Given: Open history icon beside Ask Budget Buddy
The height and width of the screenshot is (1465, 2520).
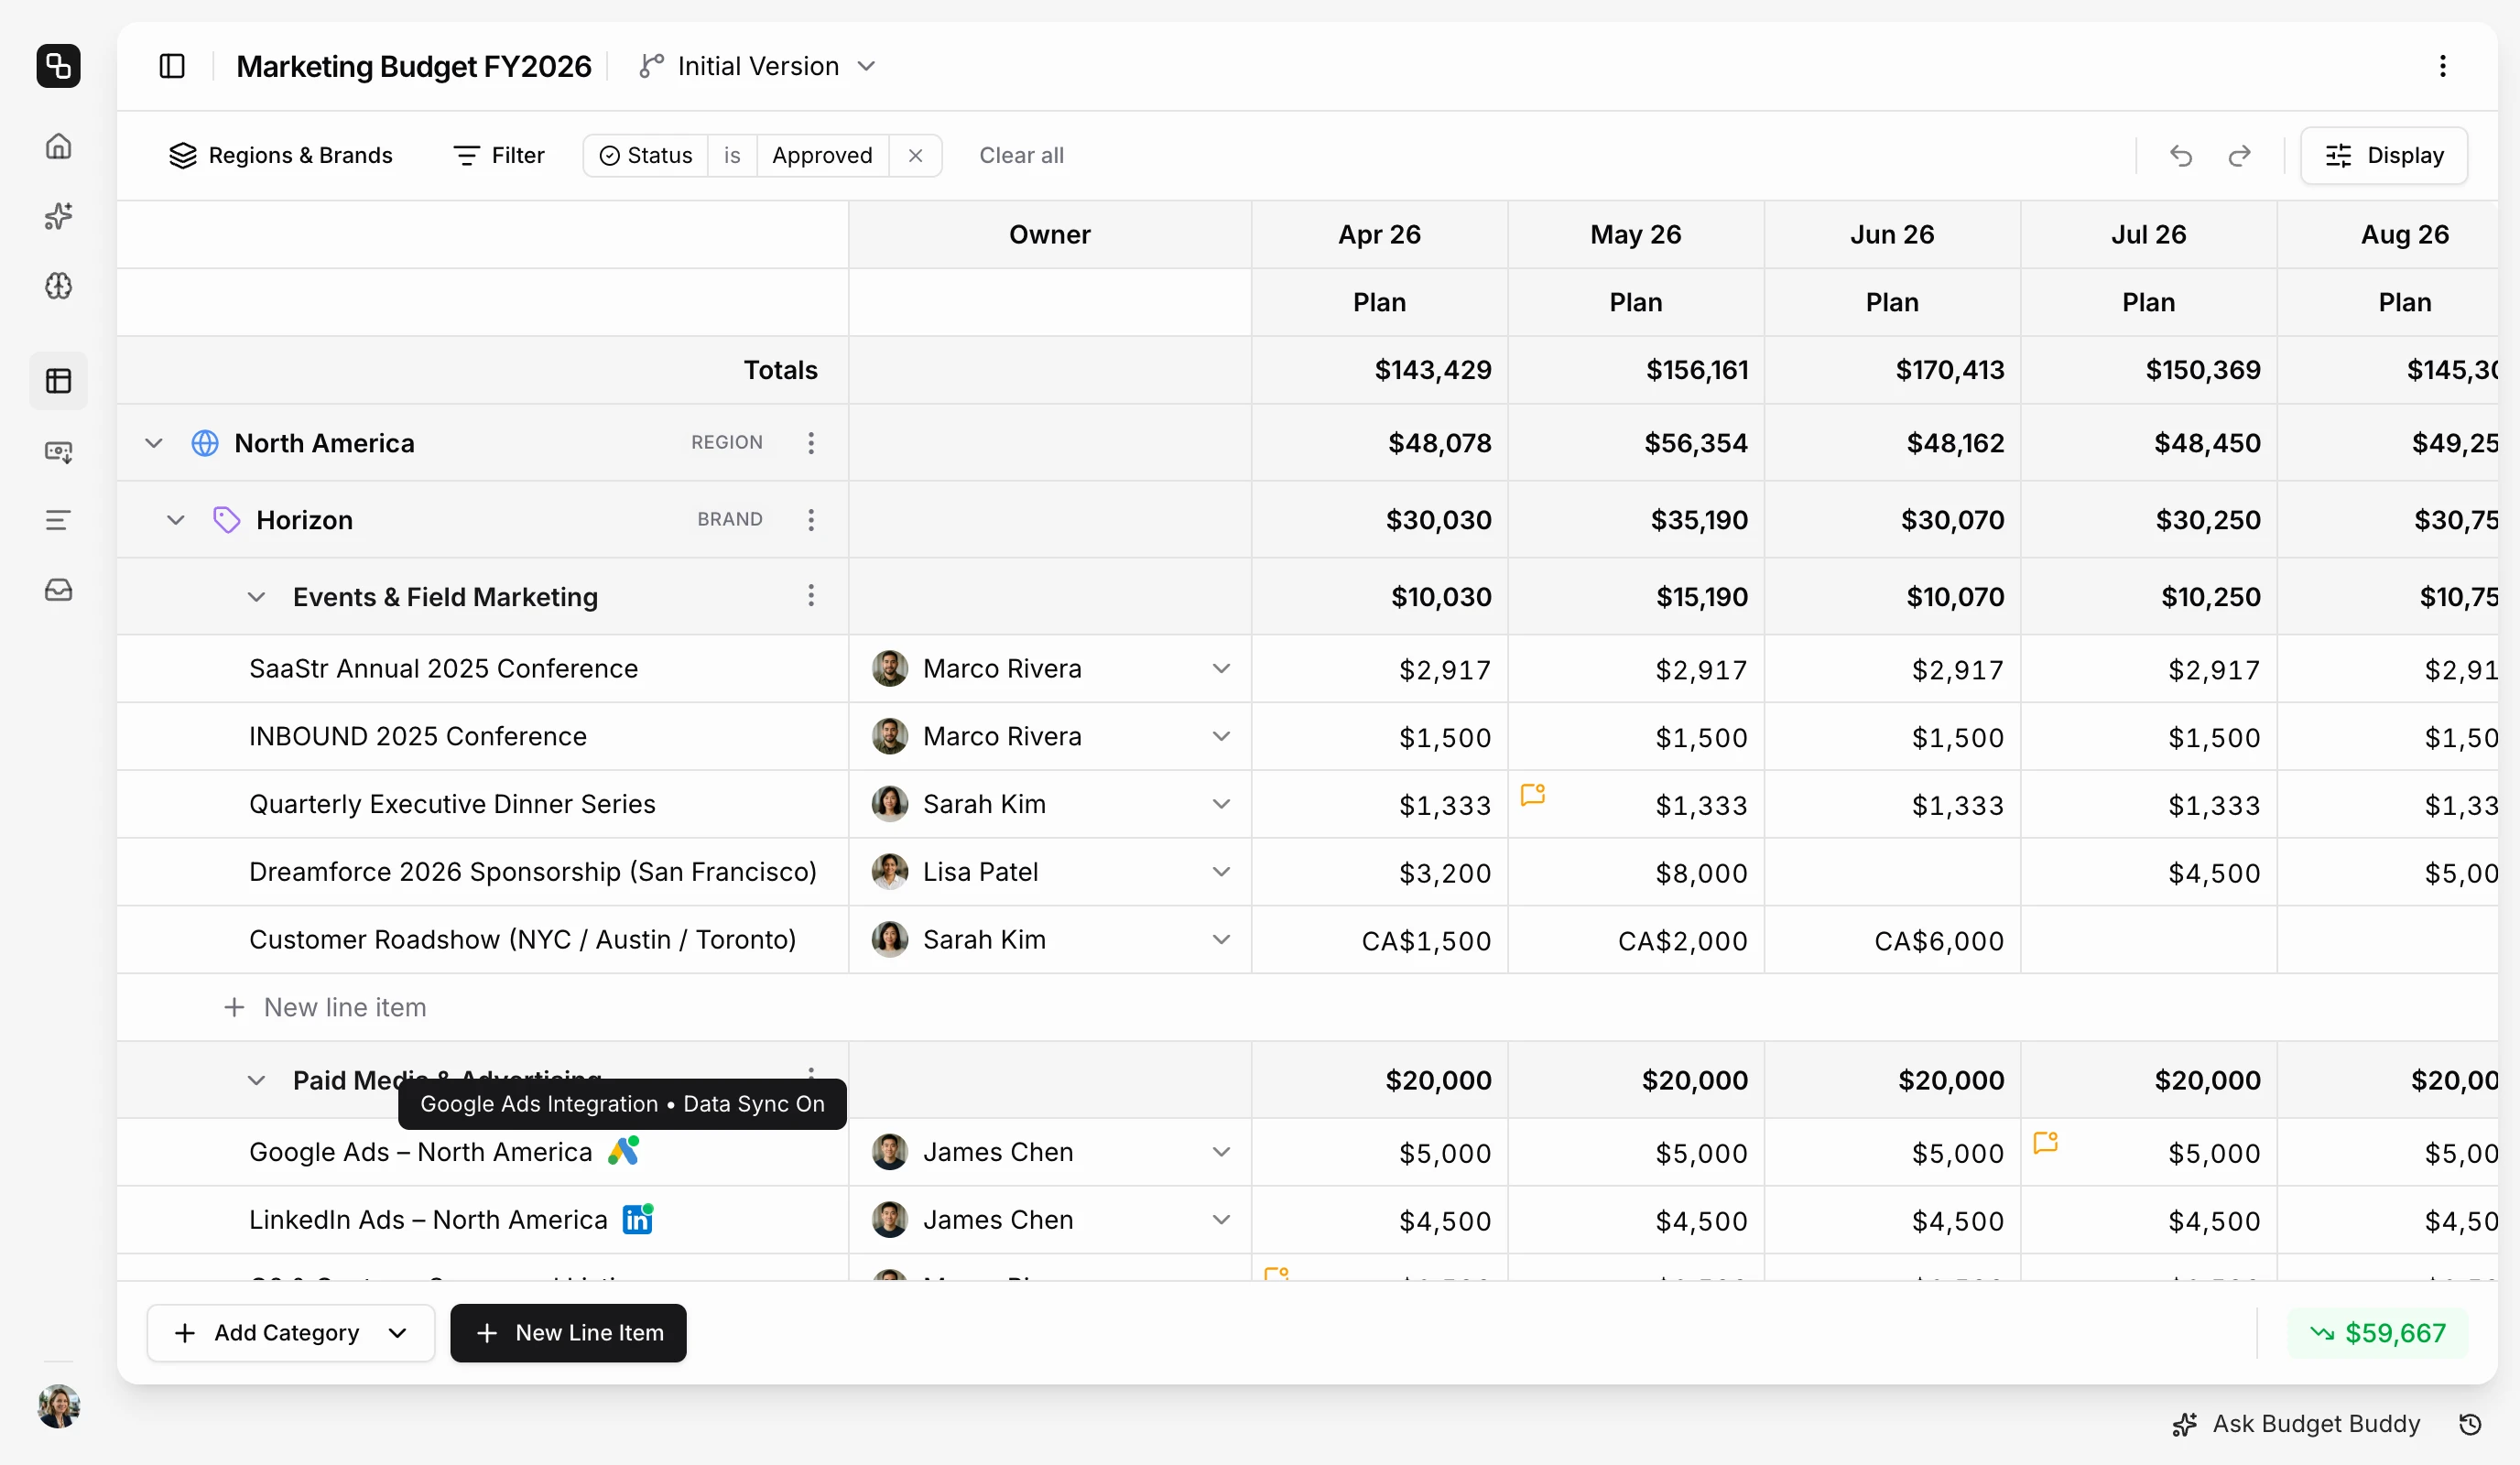Looking at the screenshot, I should pyautogui.click(x=2470, y=1424).
